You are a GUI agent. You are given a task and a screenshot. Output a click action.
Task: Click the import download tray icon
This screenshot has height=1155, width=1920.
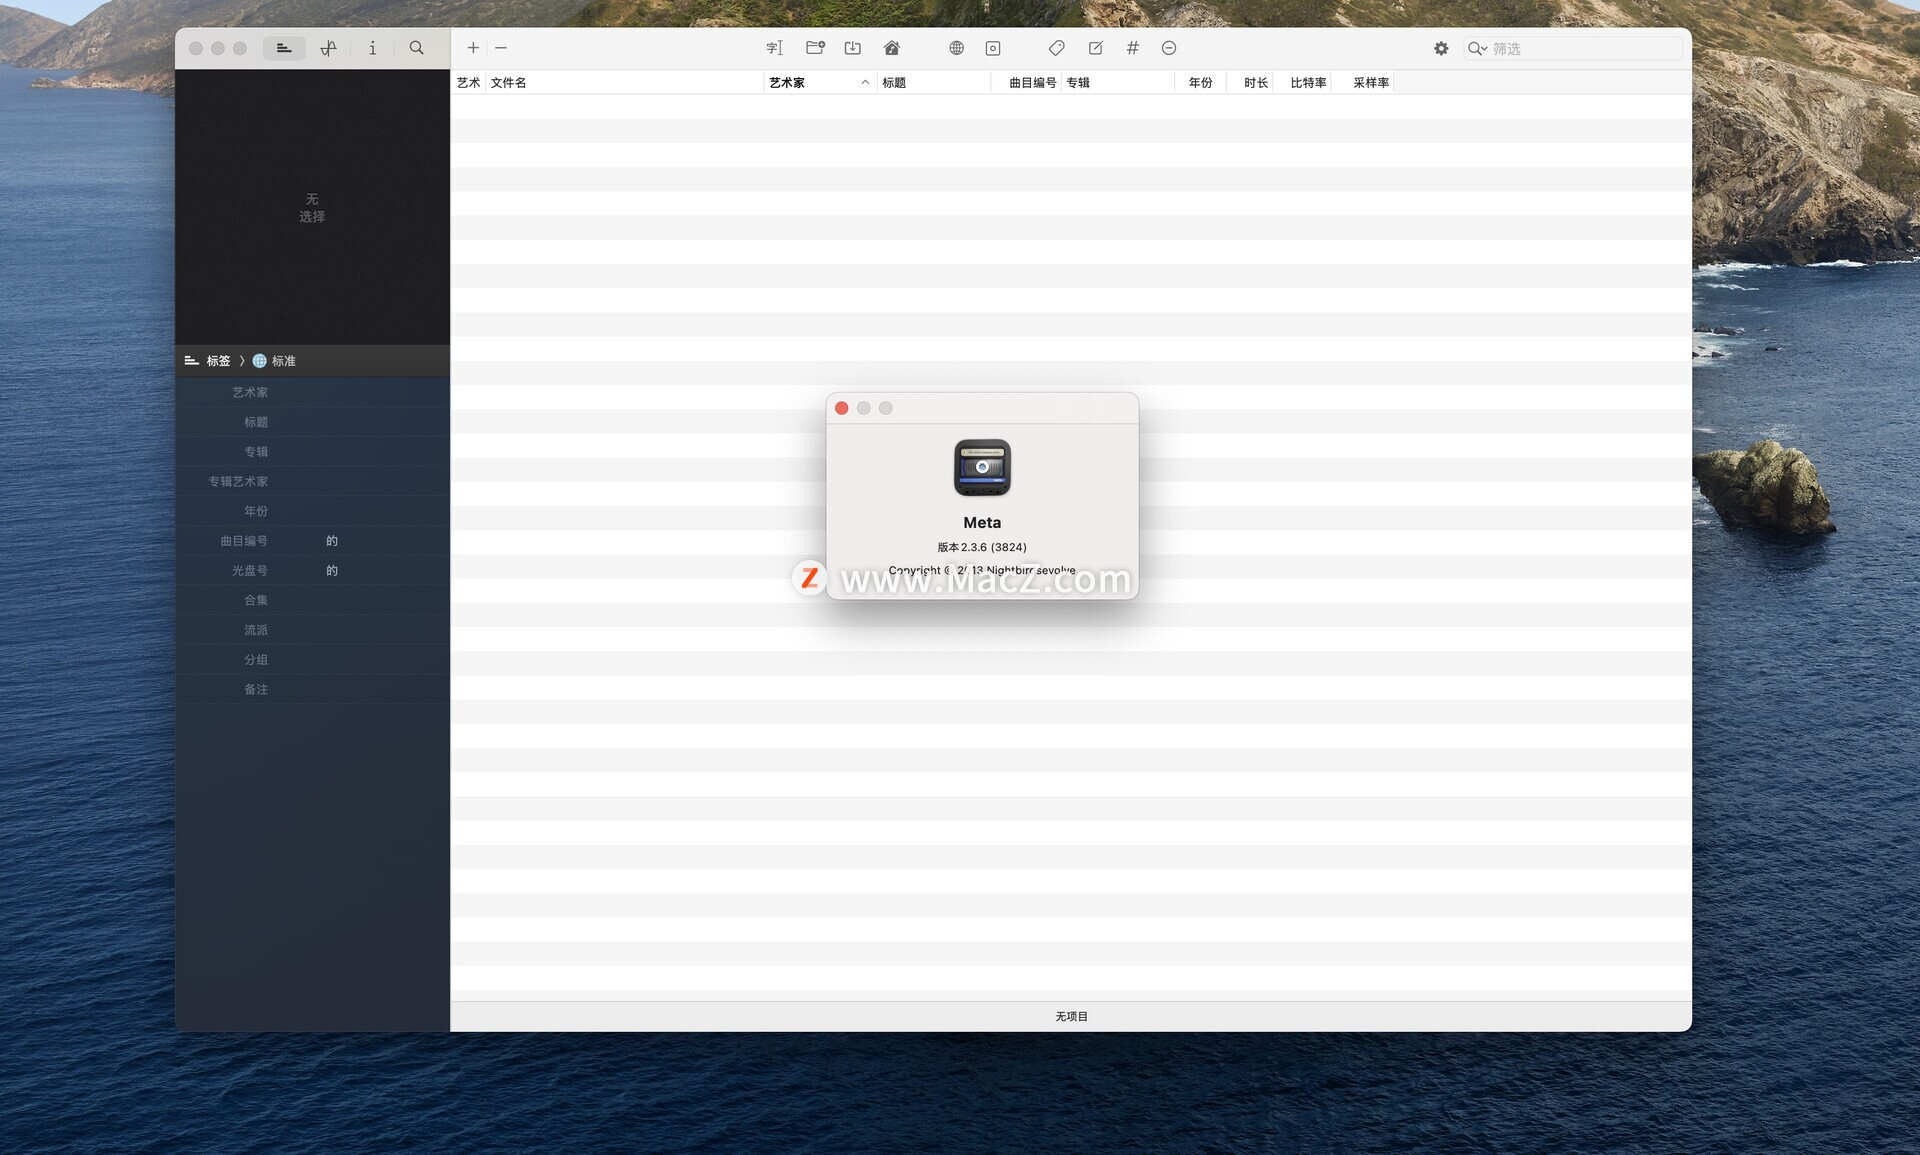[852, 48]
